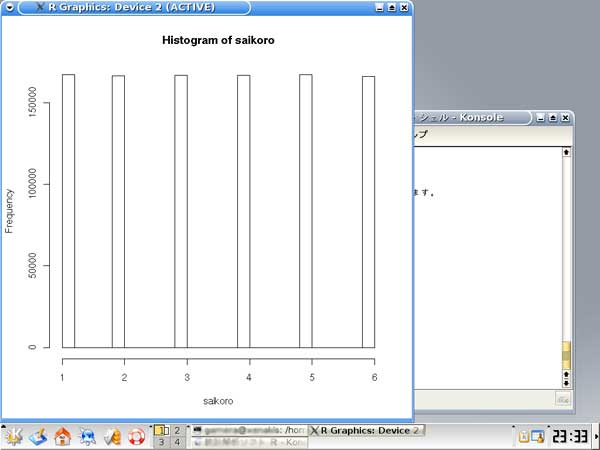Switch to virtual desktop 3 in pager
This screenshot has height=450, width=600.
point(161,441)
